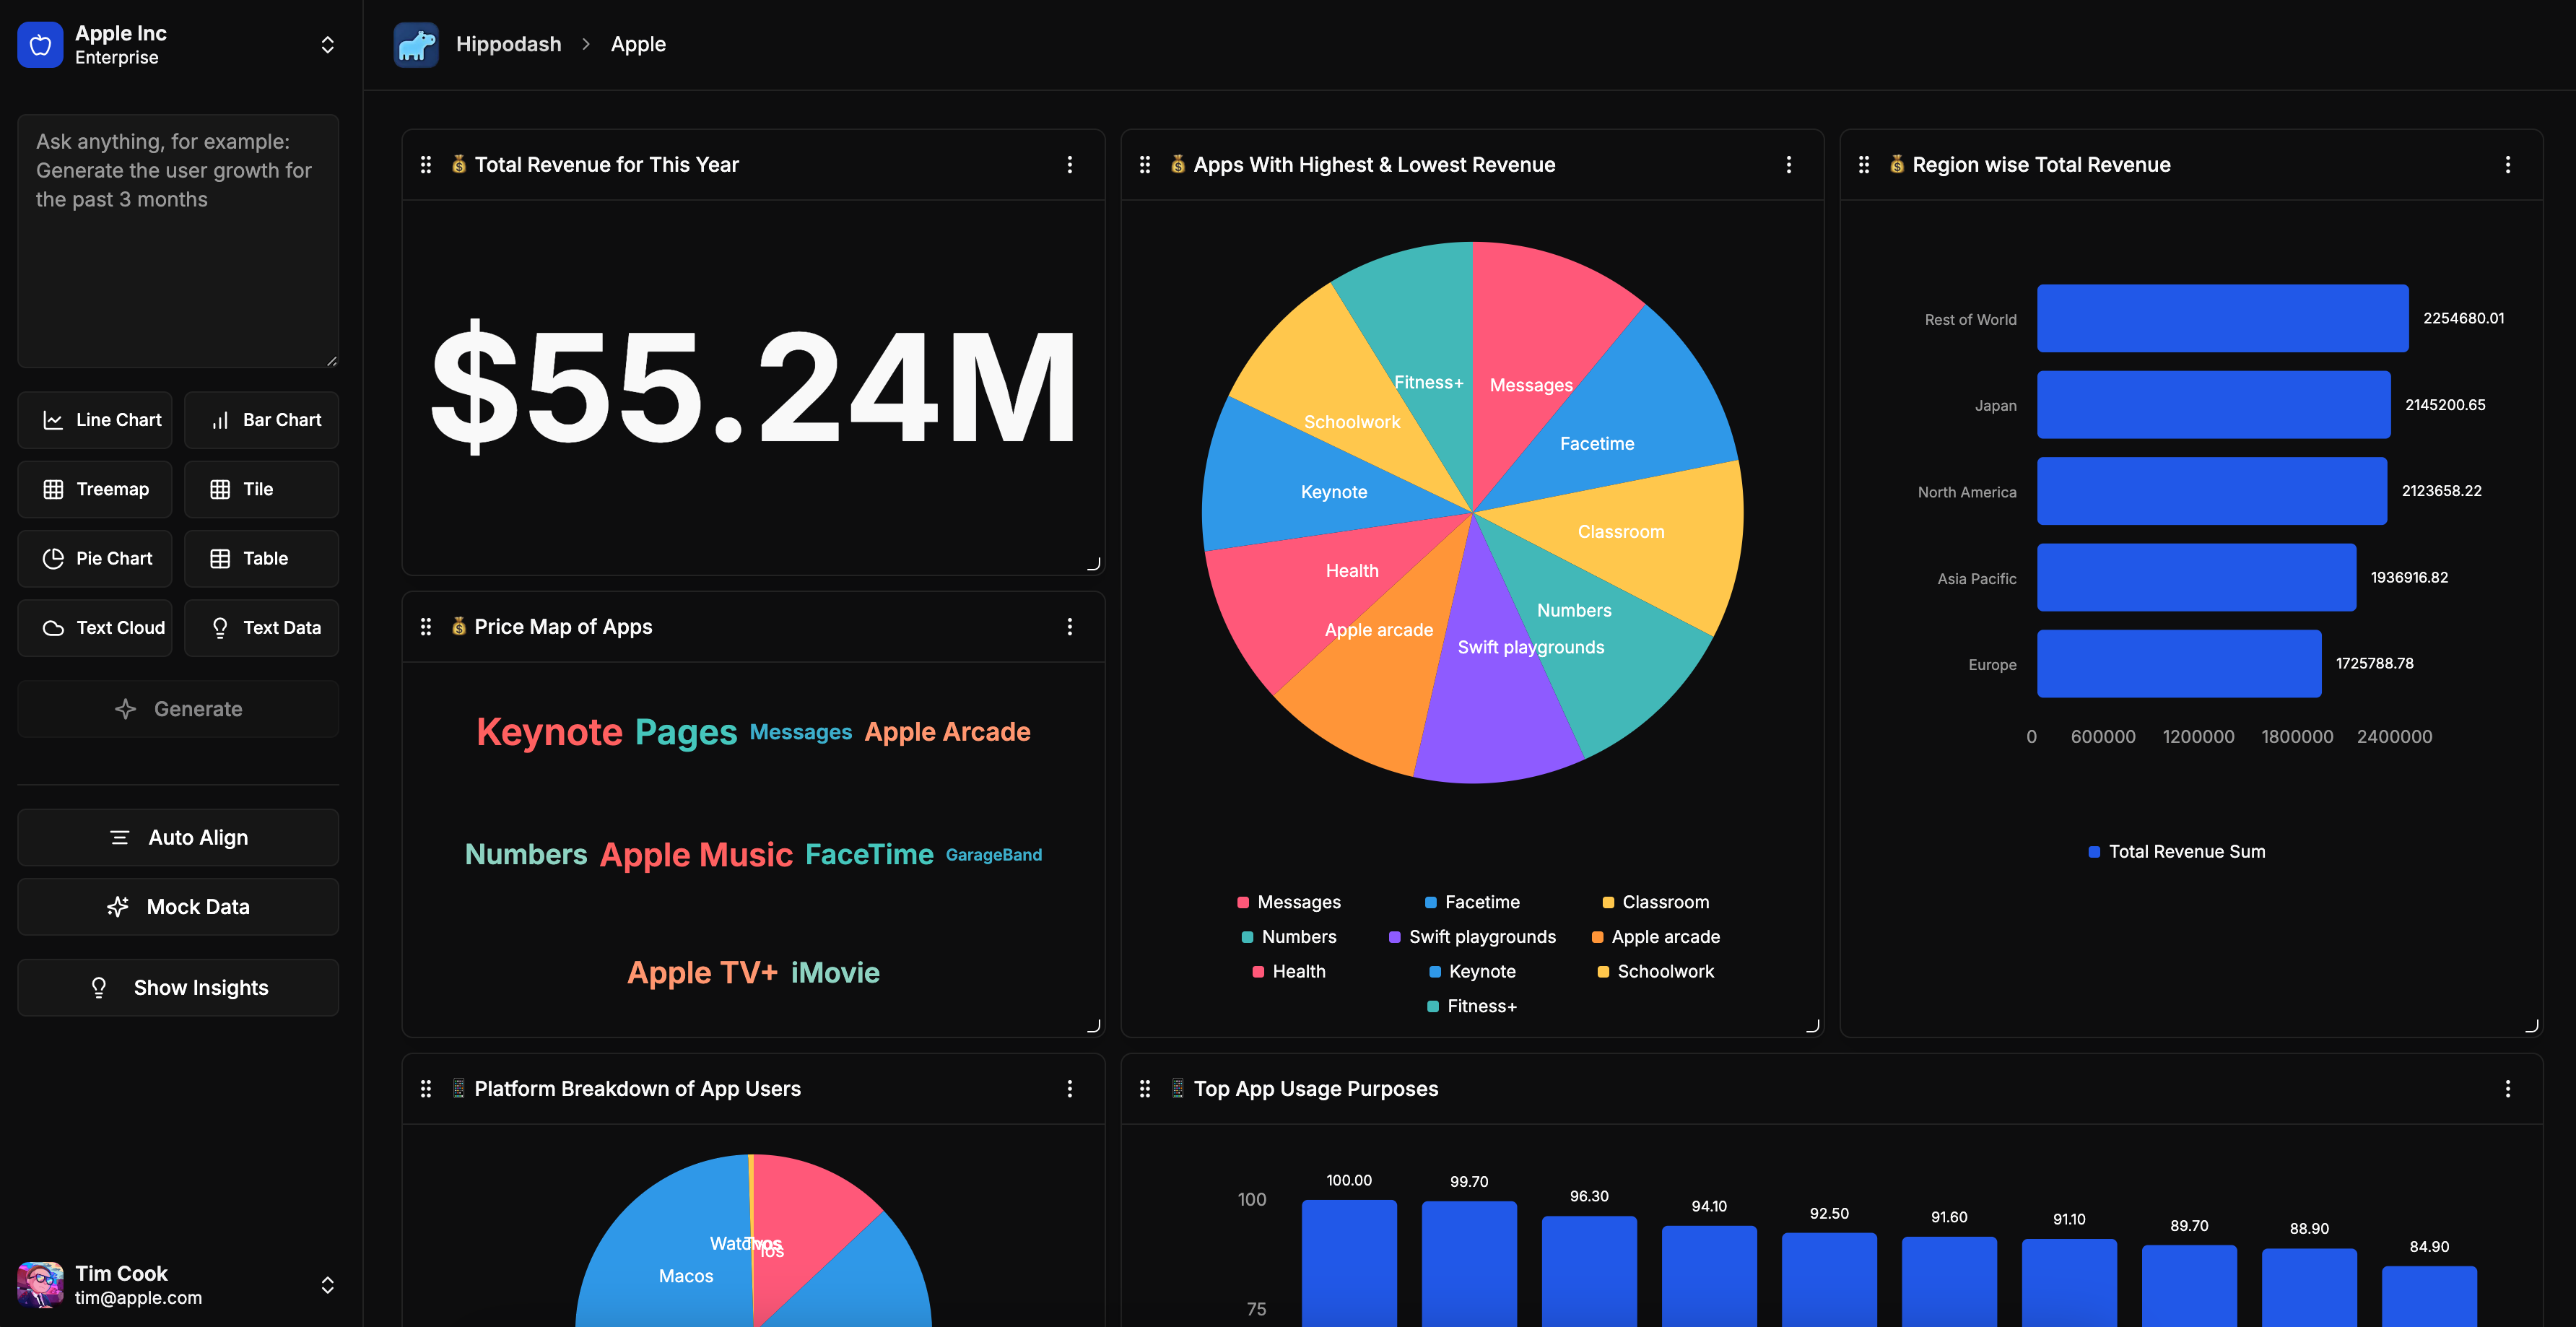Click the money bag icon beside Region wise Total Revenue

click(x=1897, y=164)
